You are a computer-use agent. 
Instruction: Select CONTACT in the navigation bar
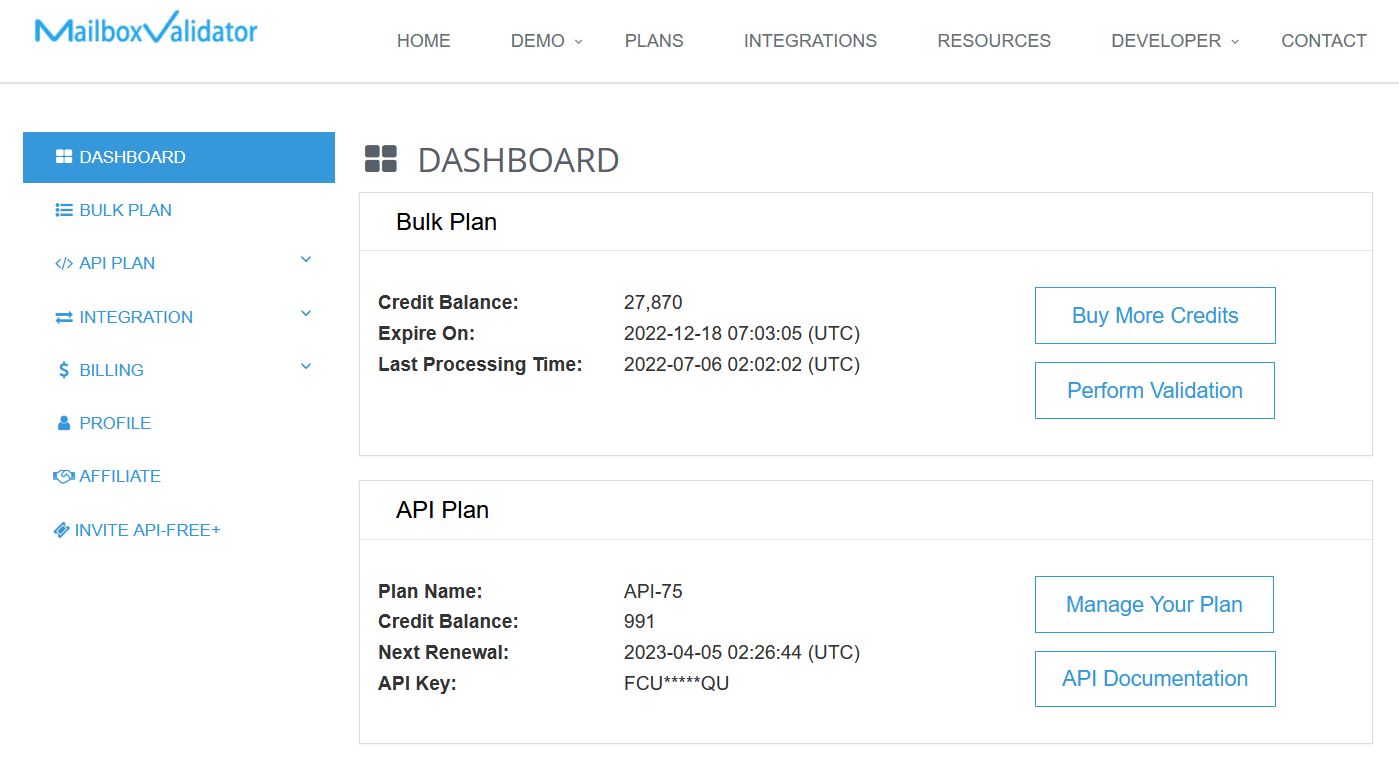1323,41
